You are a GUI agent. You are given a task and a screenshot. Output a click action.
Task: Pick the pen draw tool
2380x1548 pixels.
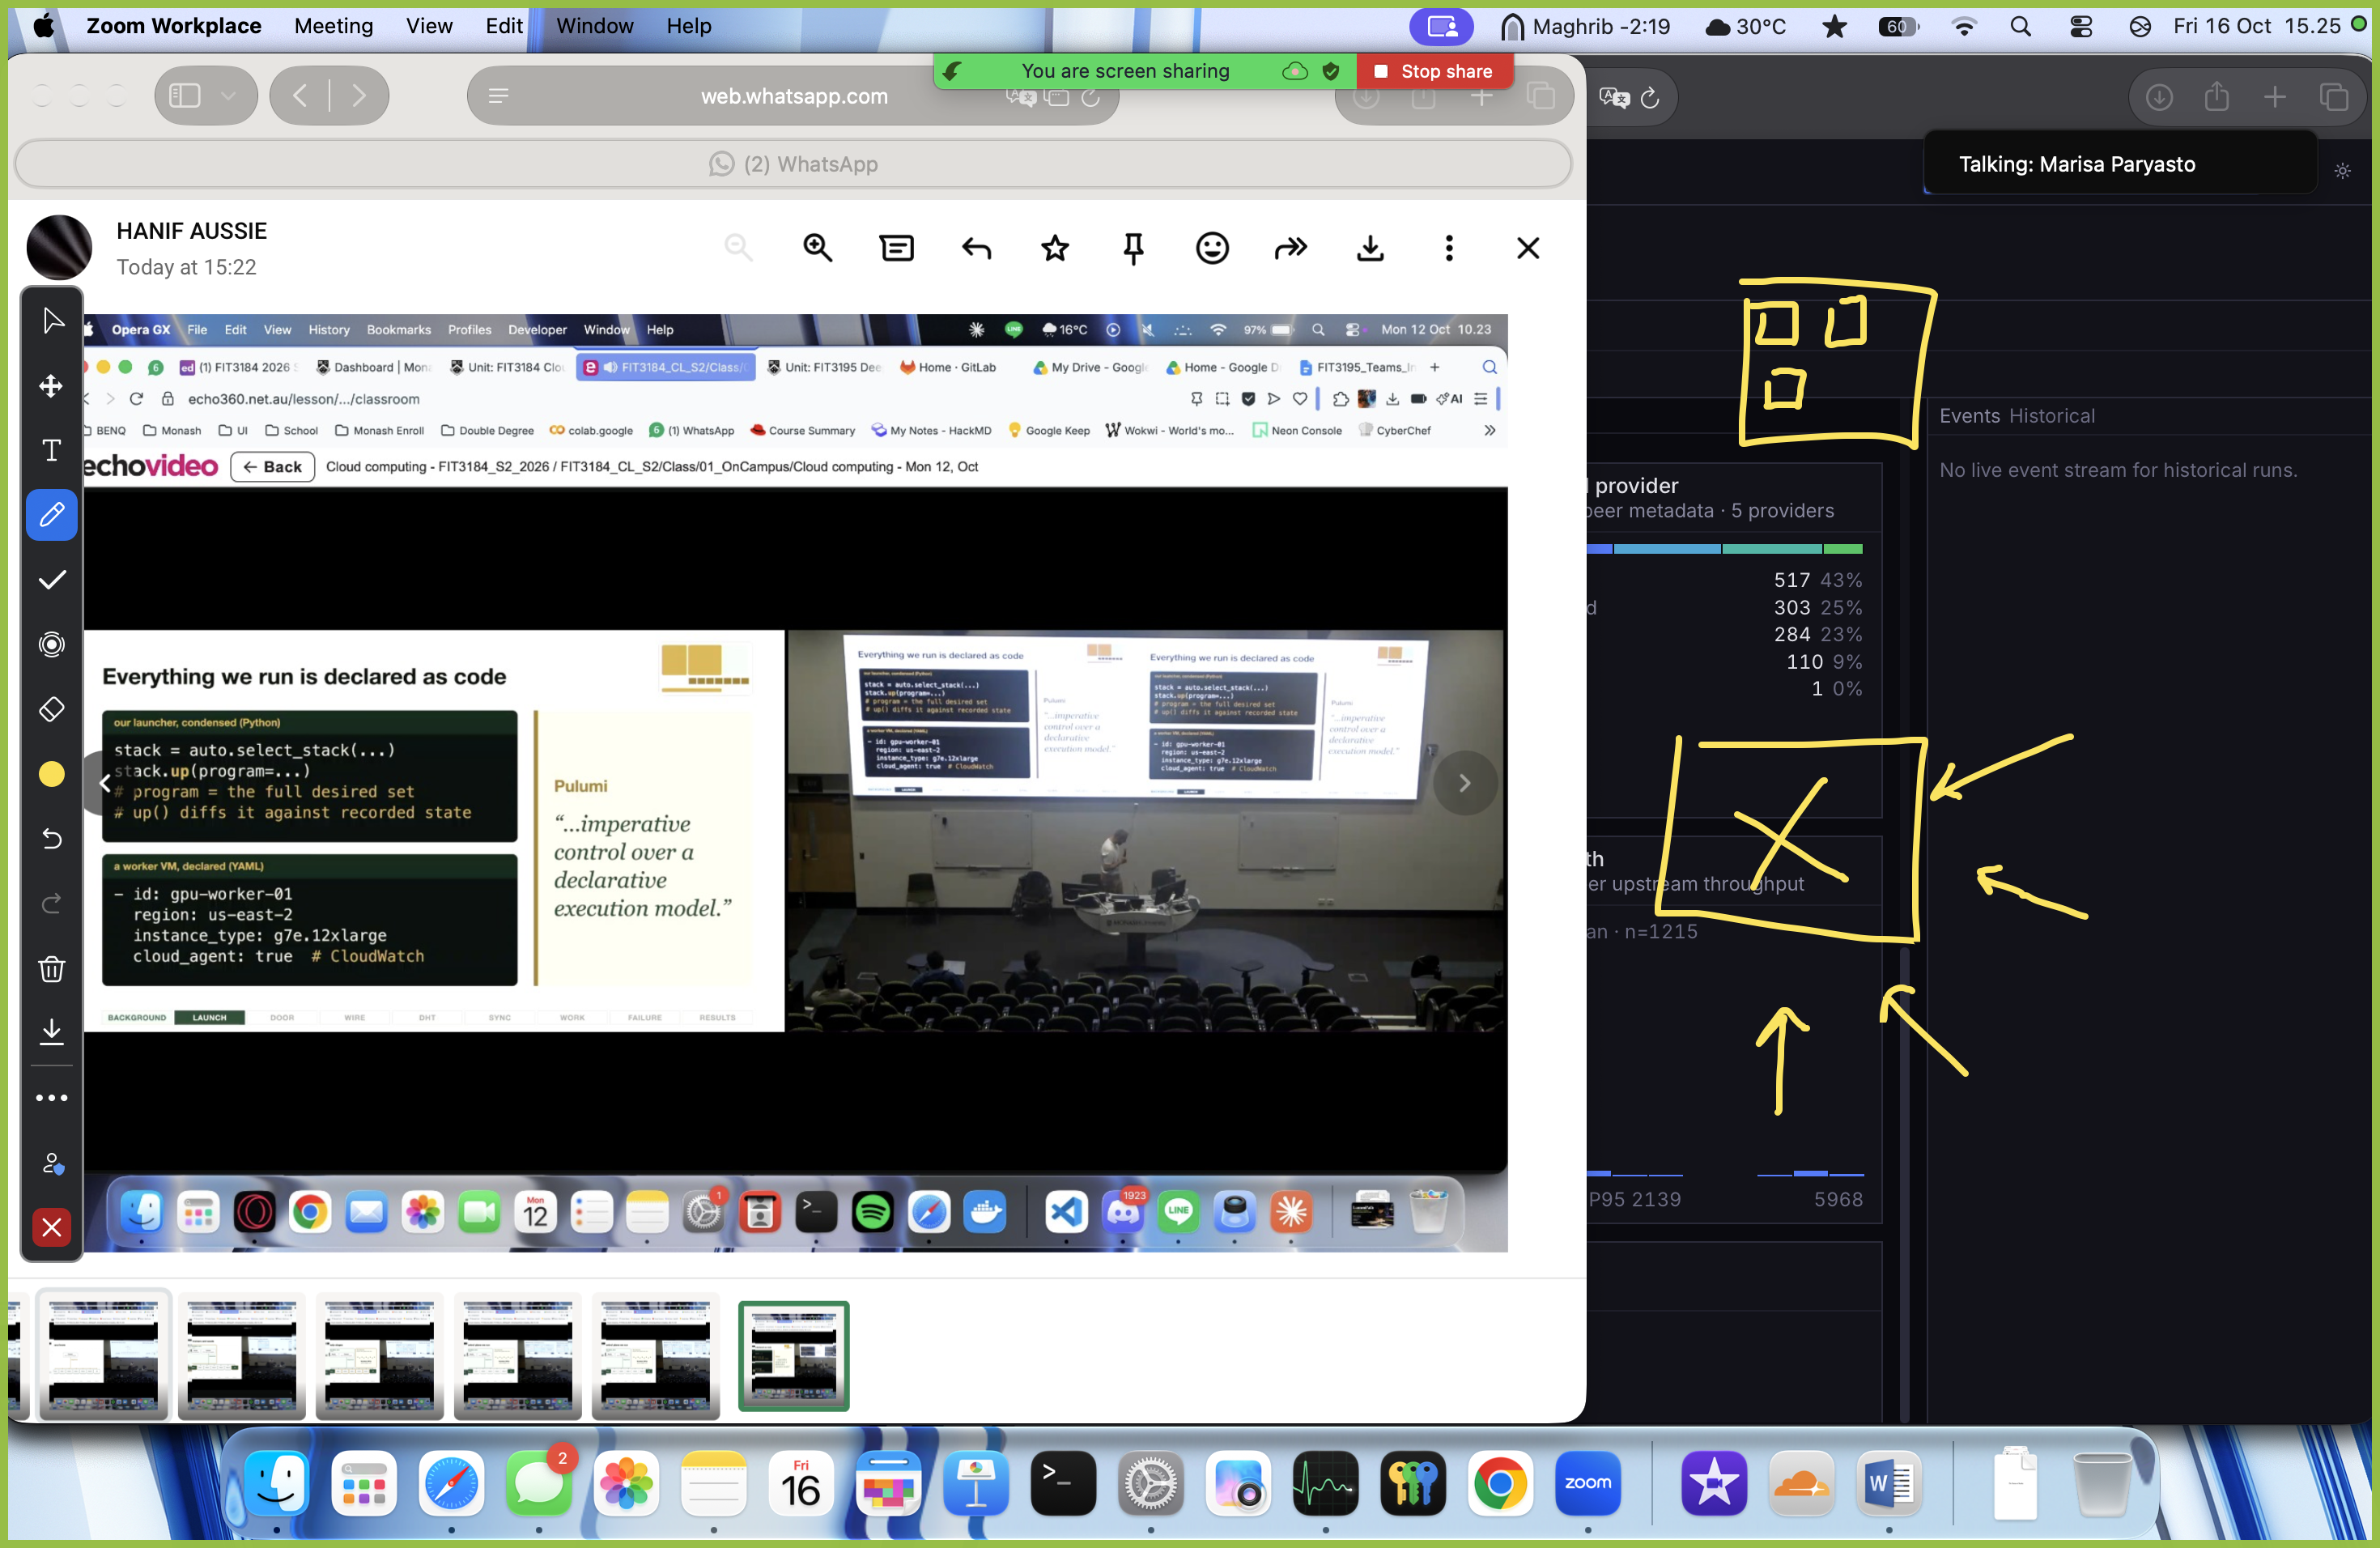pos(52,515)
